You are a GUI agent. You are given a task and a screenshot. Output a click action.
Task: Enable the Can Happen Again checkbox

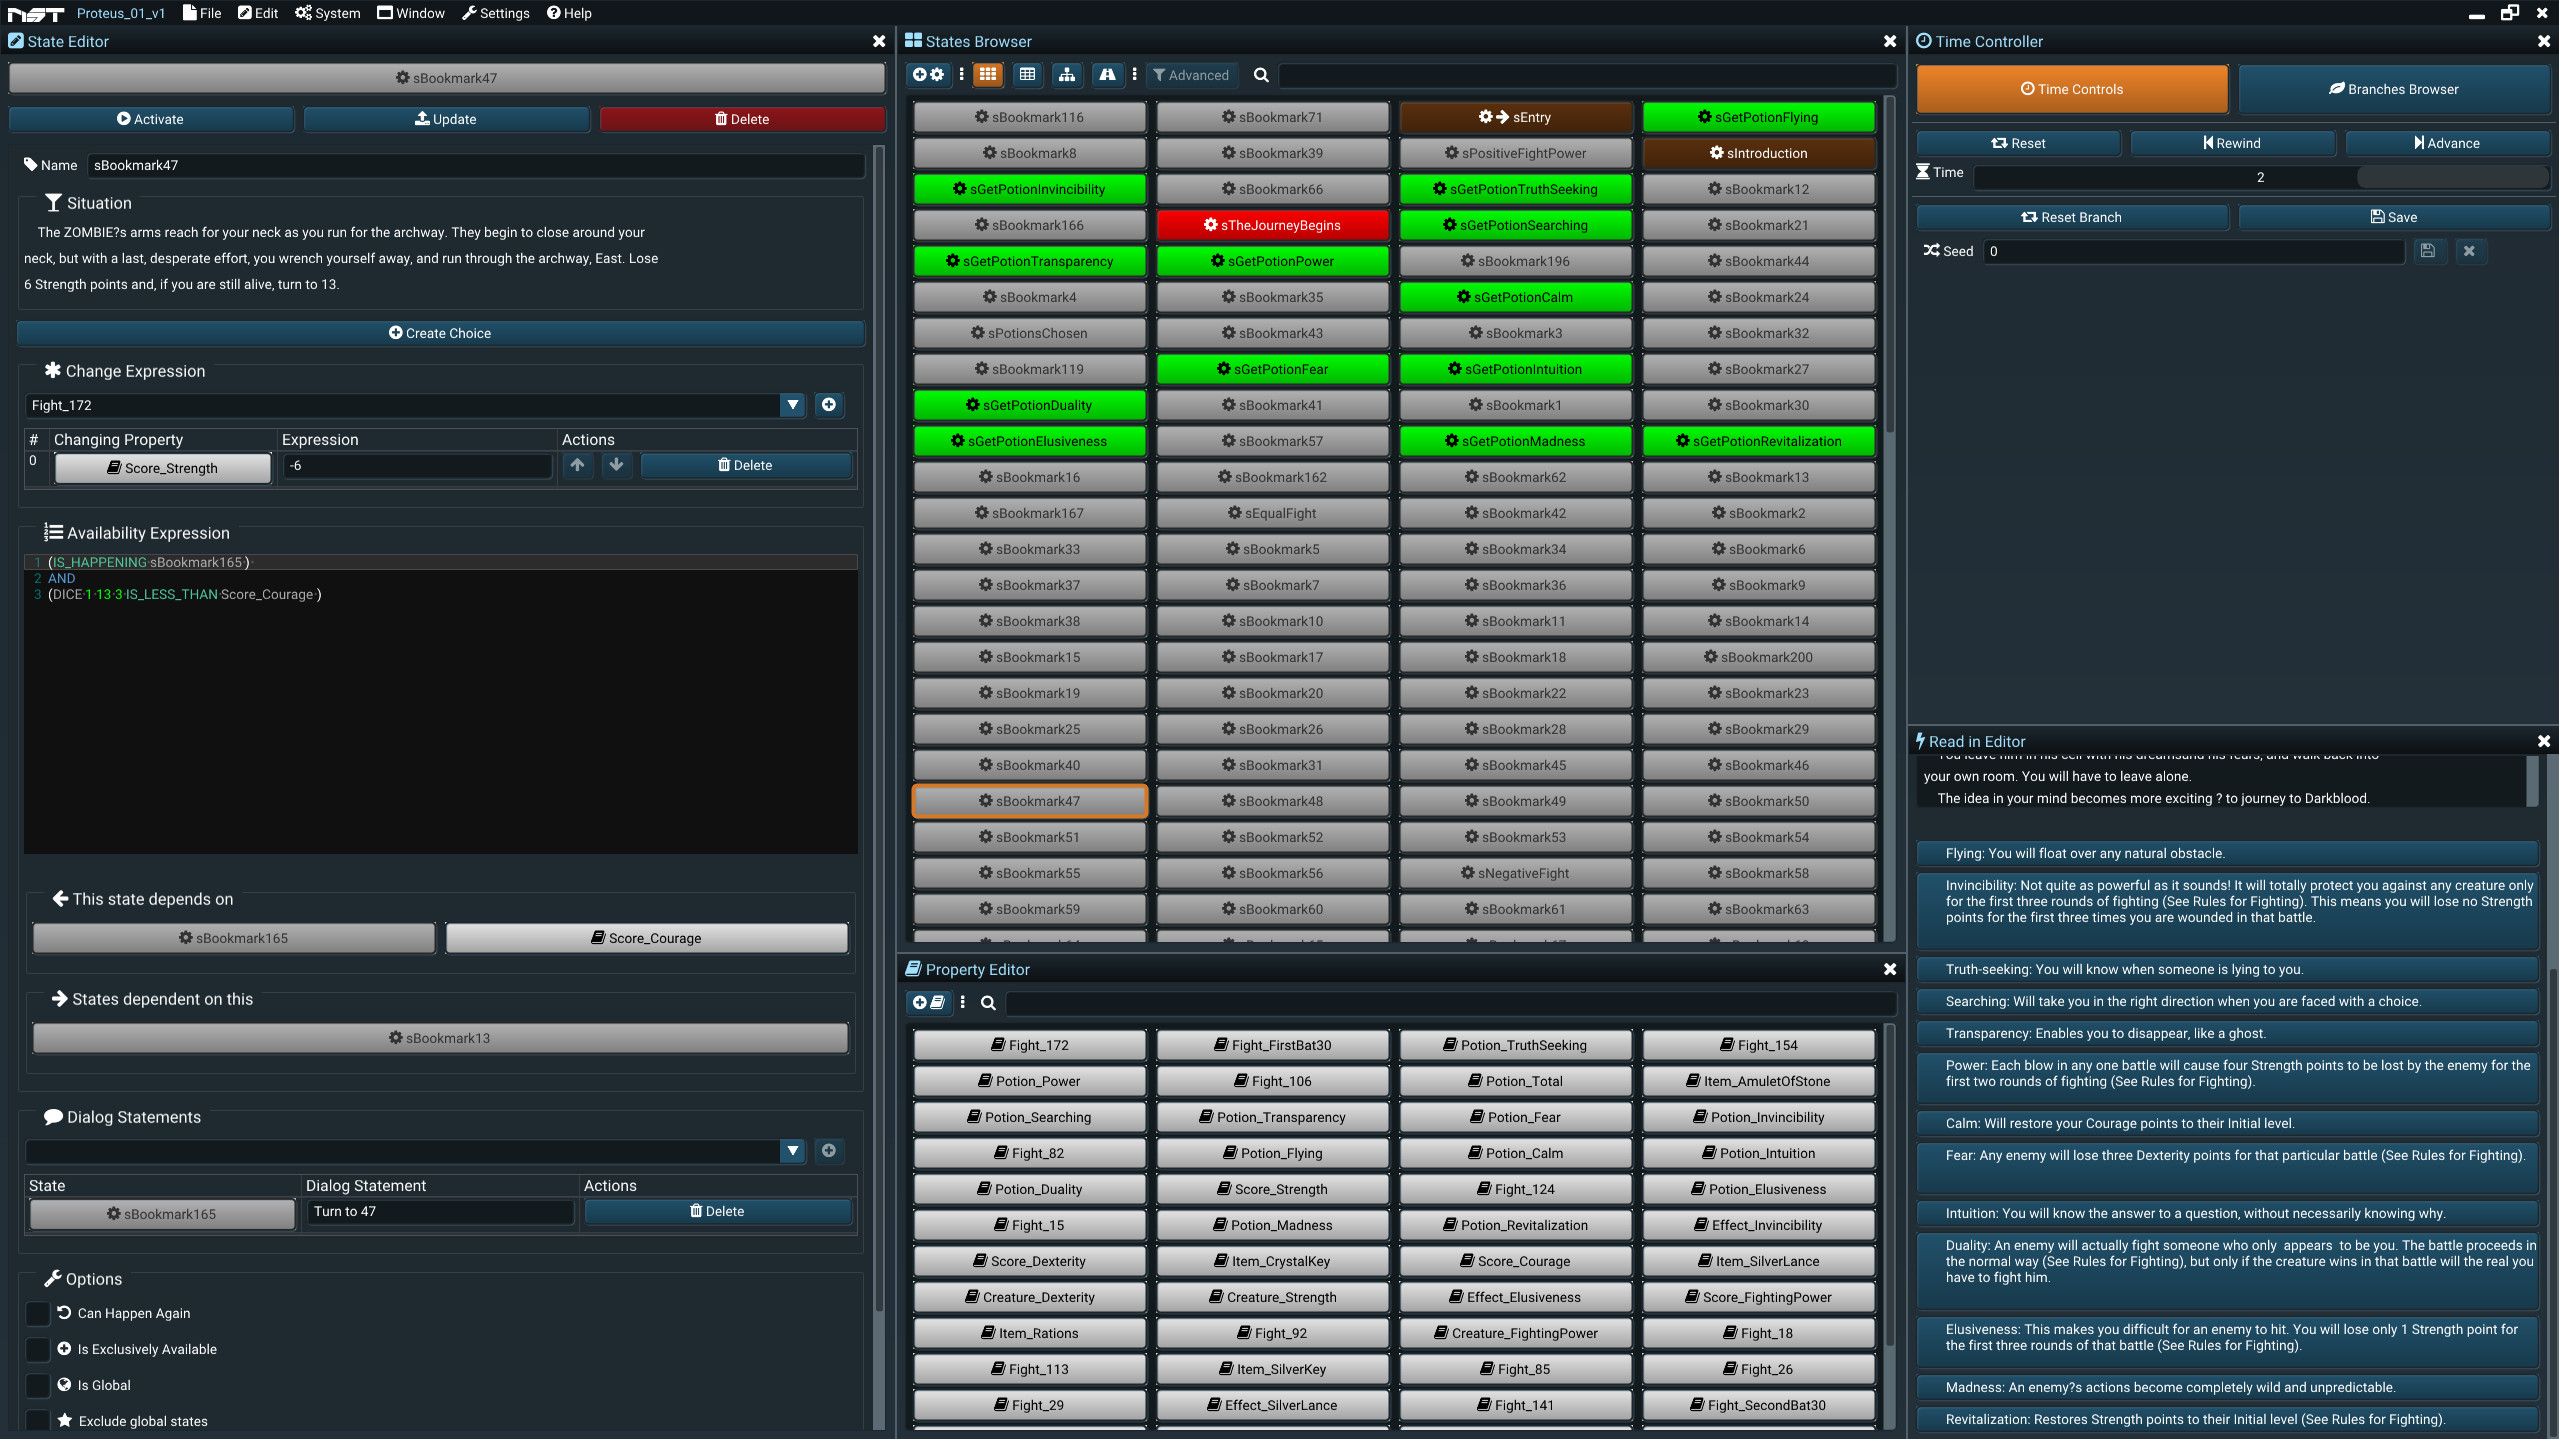click(38, 1313)
